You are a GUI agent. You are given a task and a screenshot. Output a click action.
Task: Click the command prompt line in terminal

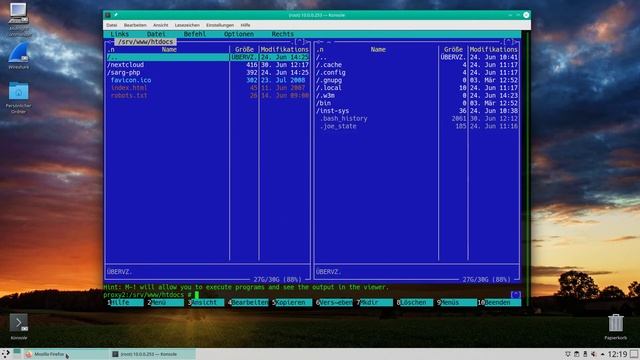pos(306,295)
